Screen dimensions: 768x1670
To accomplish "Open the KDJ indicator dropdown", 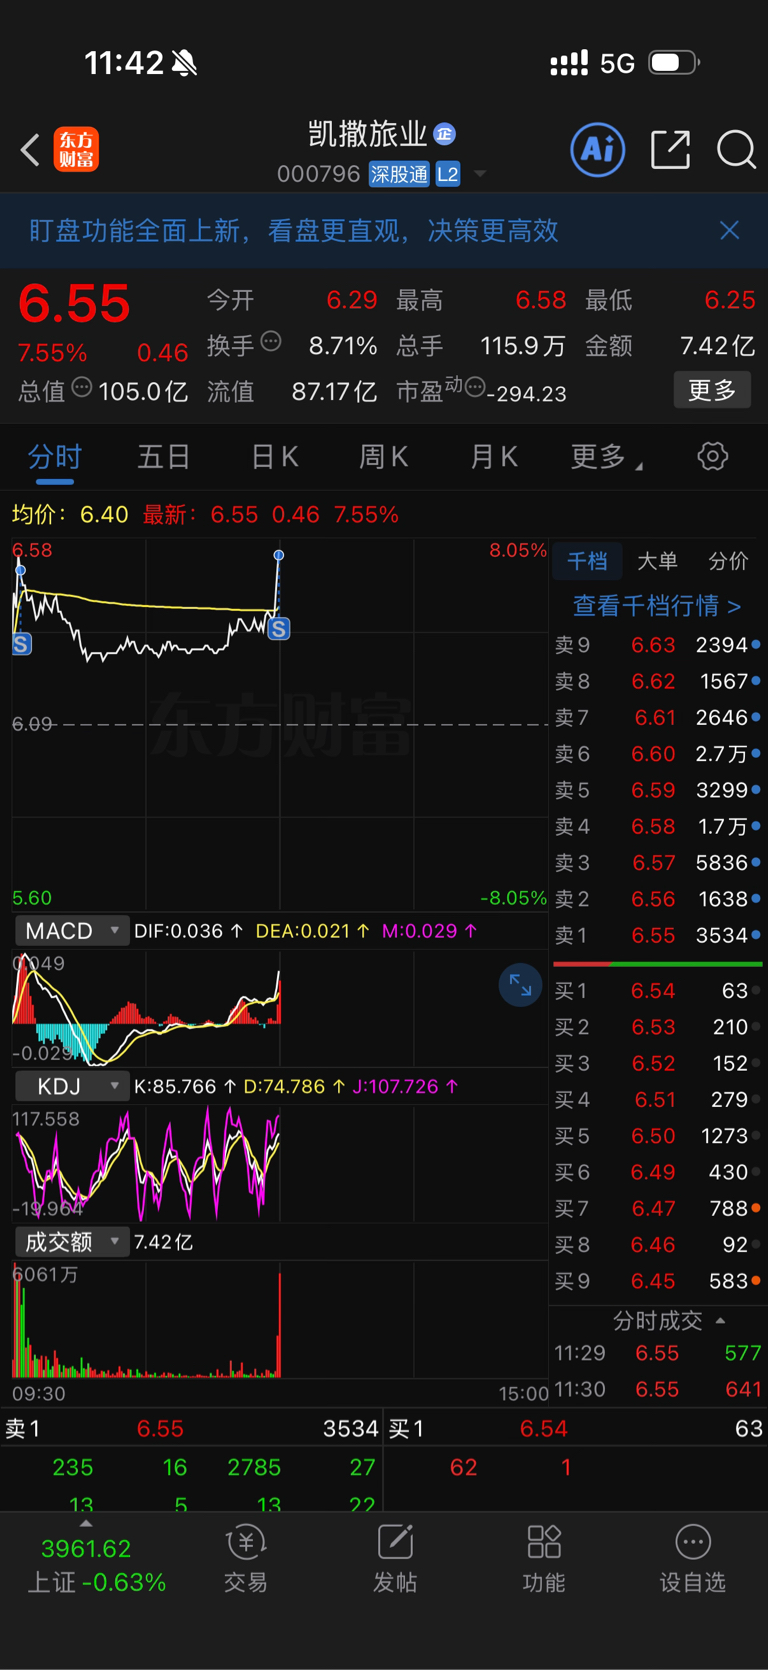I will point(71,1086).
